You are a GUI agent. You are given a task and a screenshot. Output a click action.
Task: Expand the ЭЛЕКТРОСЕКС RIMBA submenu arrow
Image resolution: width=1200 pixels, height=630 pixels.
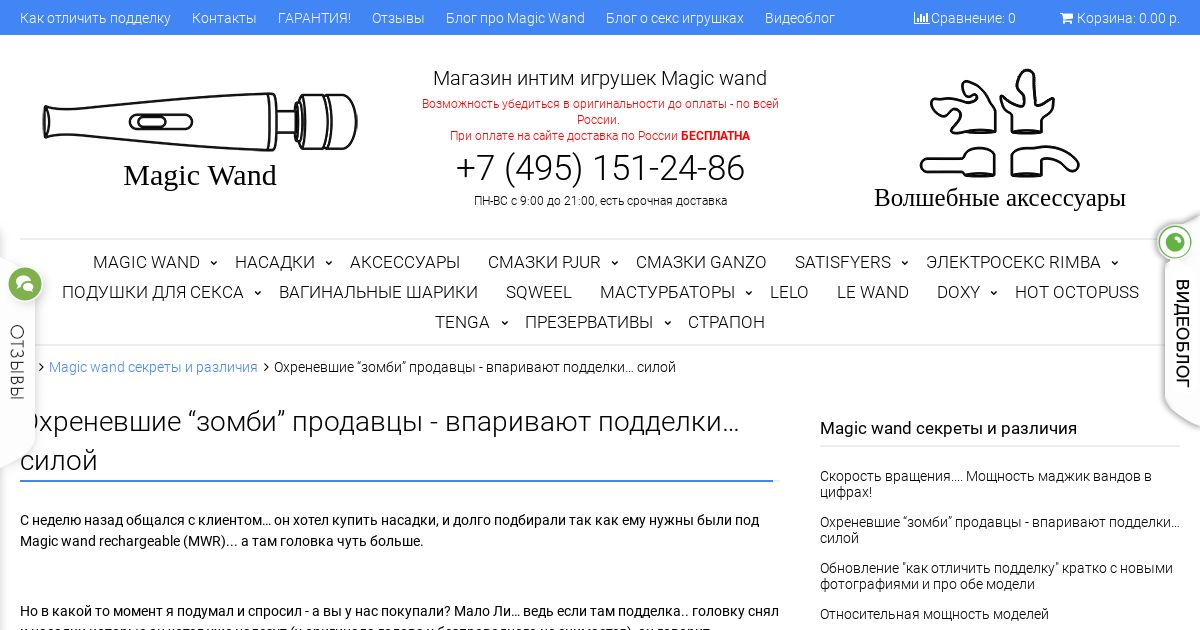point(1114,263)
